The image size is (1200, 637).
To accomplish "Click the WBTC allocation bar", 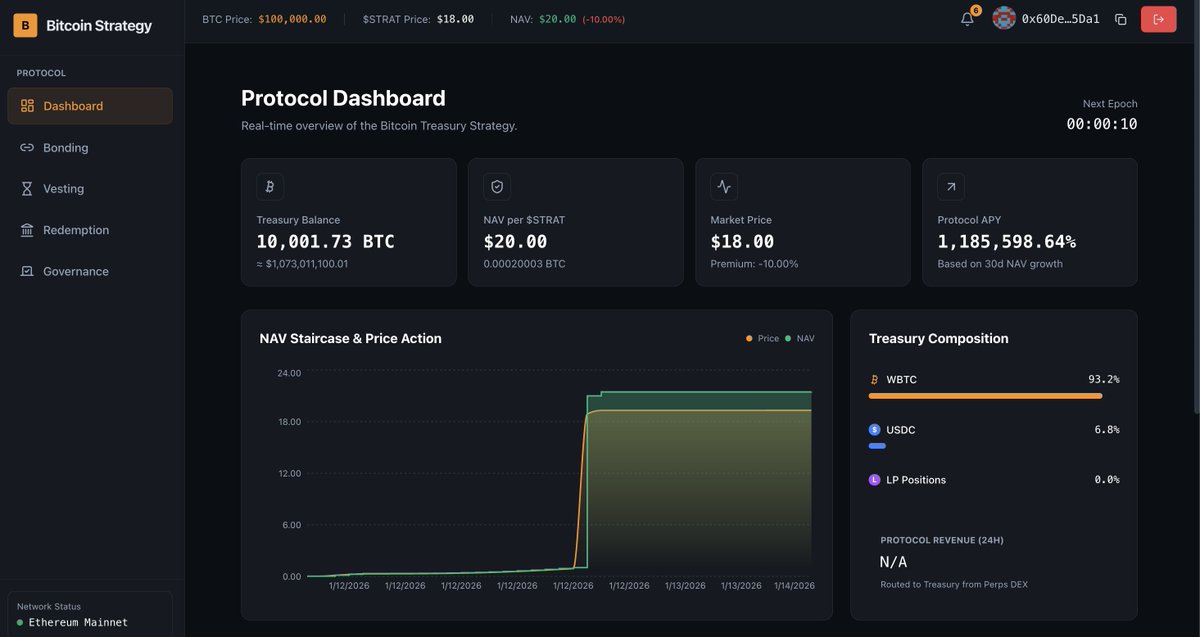I will (x=984, y=395).
